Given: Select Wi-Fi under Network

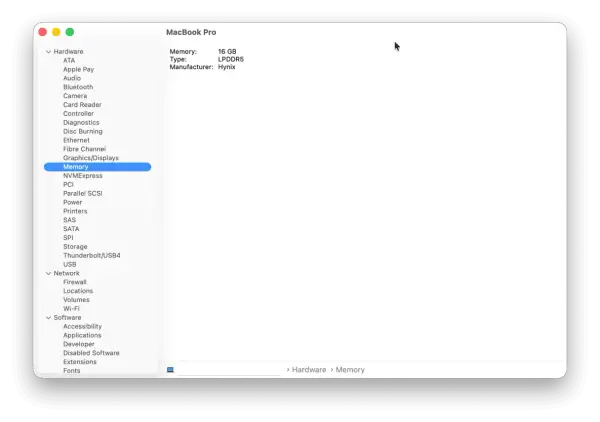Looking at the screenshot, I should pyautogui.click(x=71, y=308).
